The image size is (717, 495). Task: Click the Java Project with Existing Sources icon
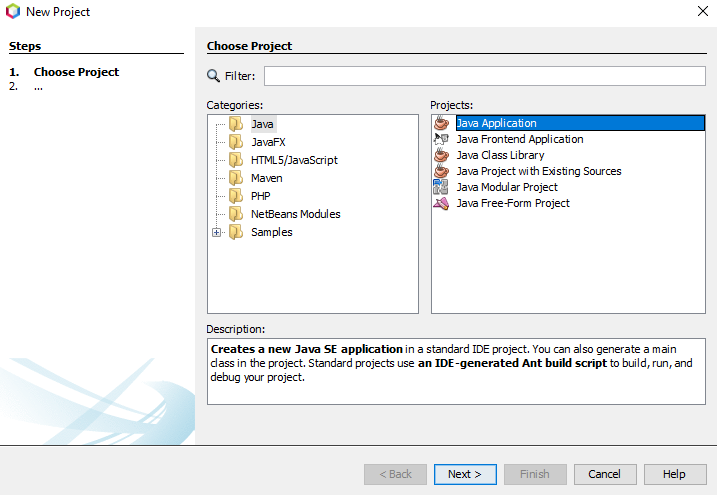pyautogui.click(x=441, y=171)
